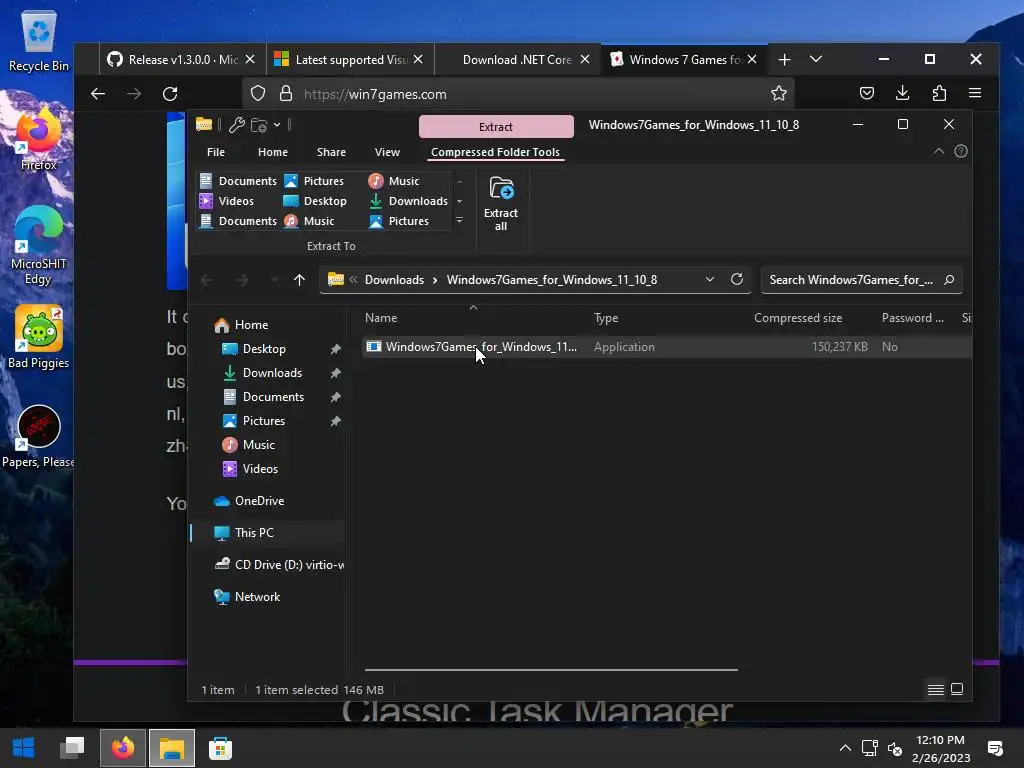
Task: Open Firefox extensions menu
Action: point(939,93)
